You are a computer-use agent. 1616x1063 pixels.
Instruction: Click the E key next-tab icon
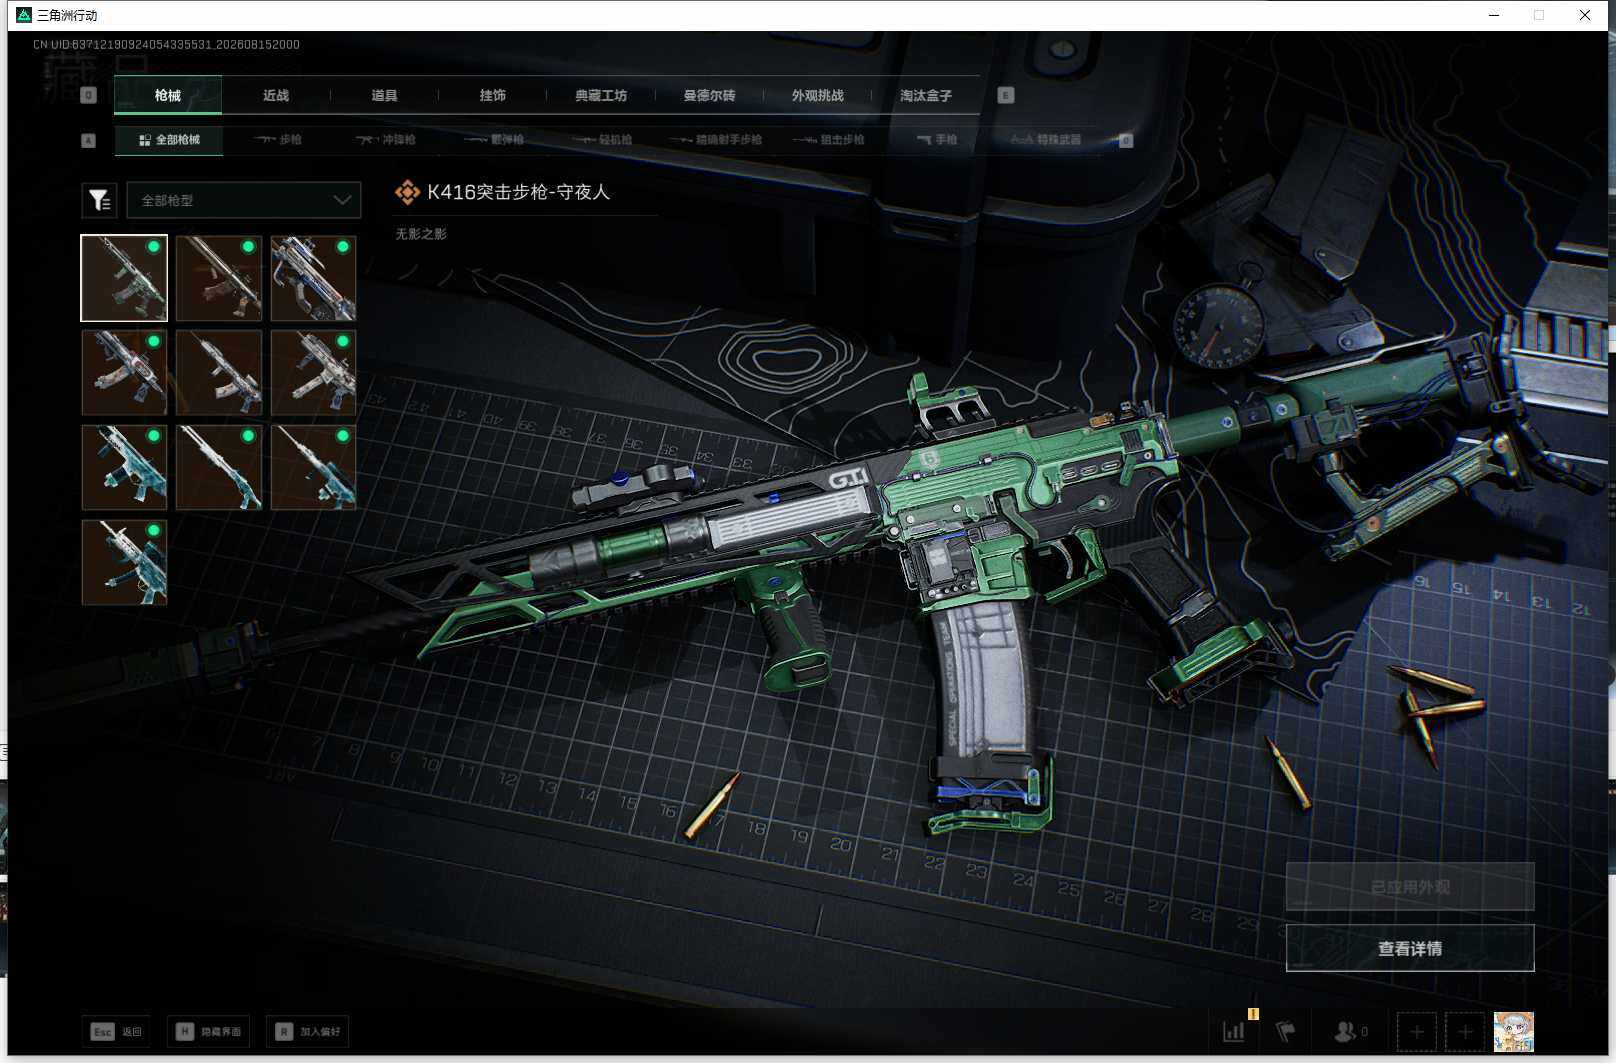point(1006,95)
